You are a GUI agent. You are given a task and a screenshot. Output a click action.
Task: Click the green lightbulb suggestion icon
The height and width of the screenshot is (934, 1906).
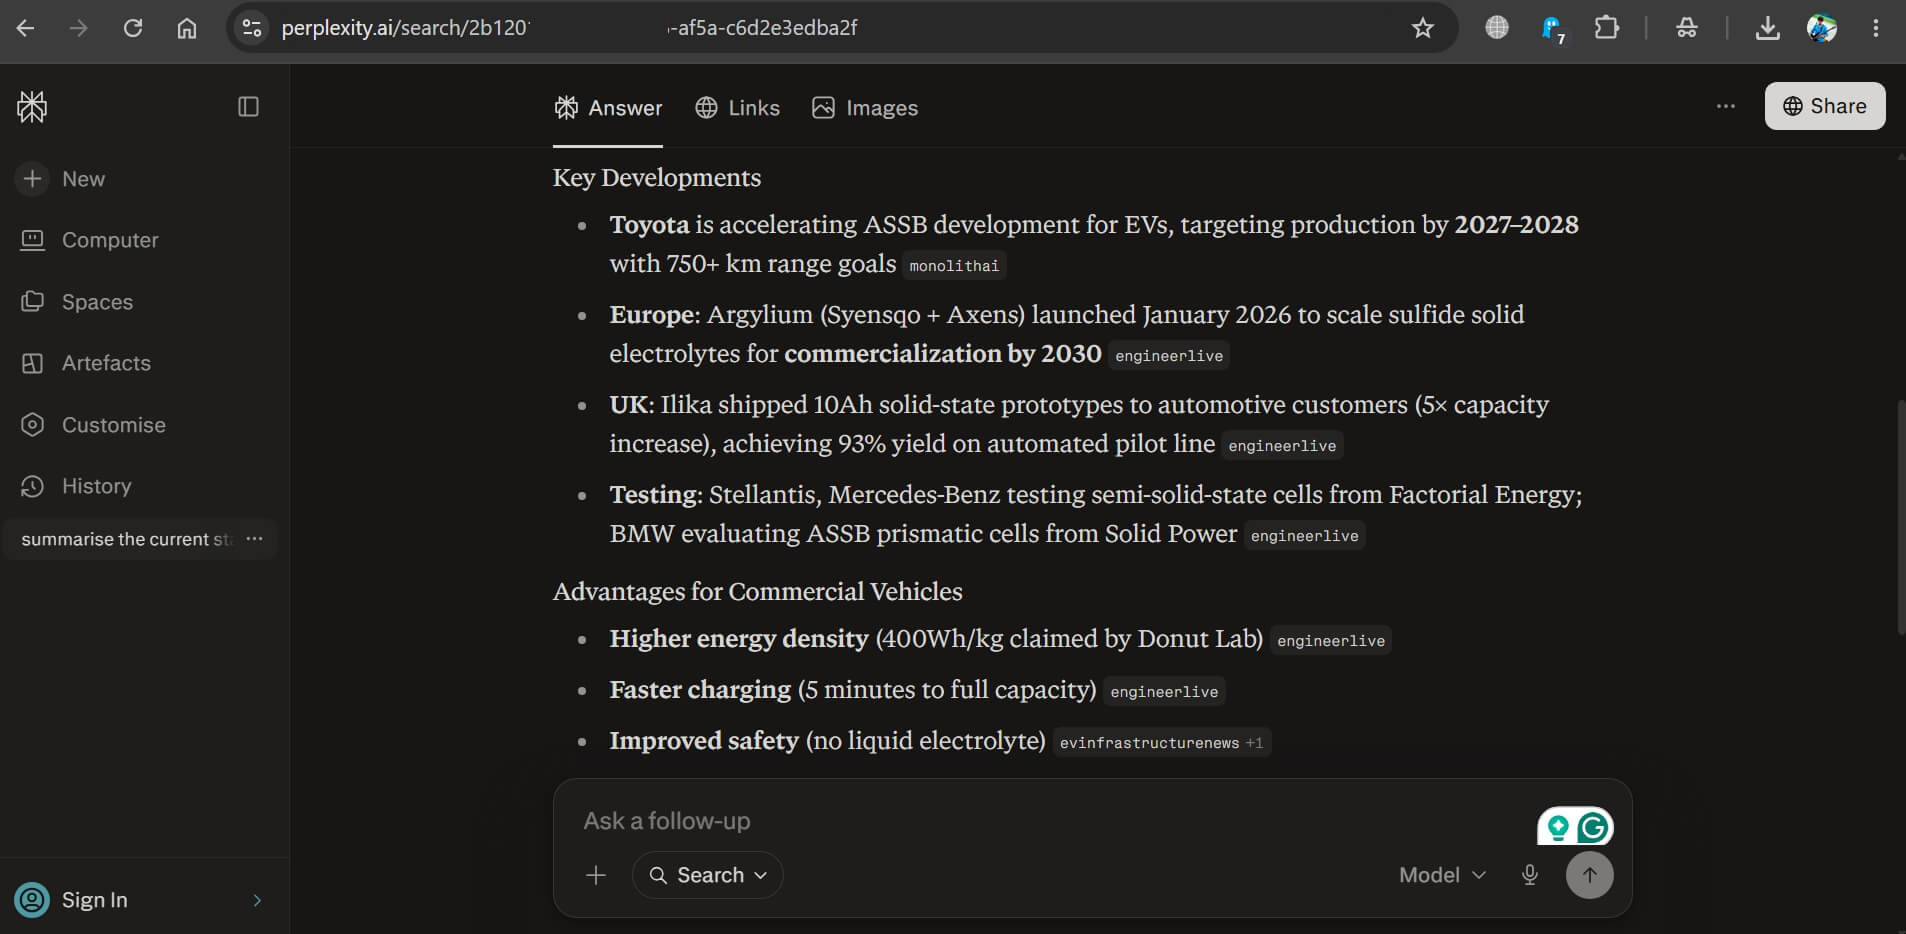(1558, 827)
